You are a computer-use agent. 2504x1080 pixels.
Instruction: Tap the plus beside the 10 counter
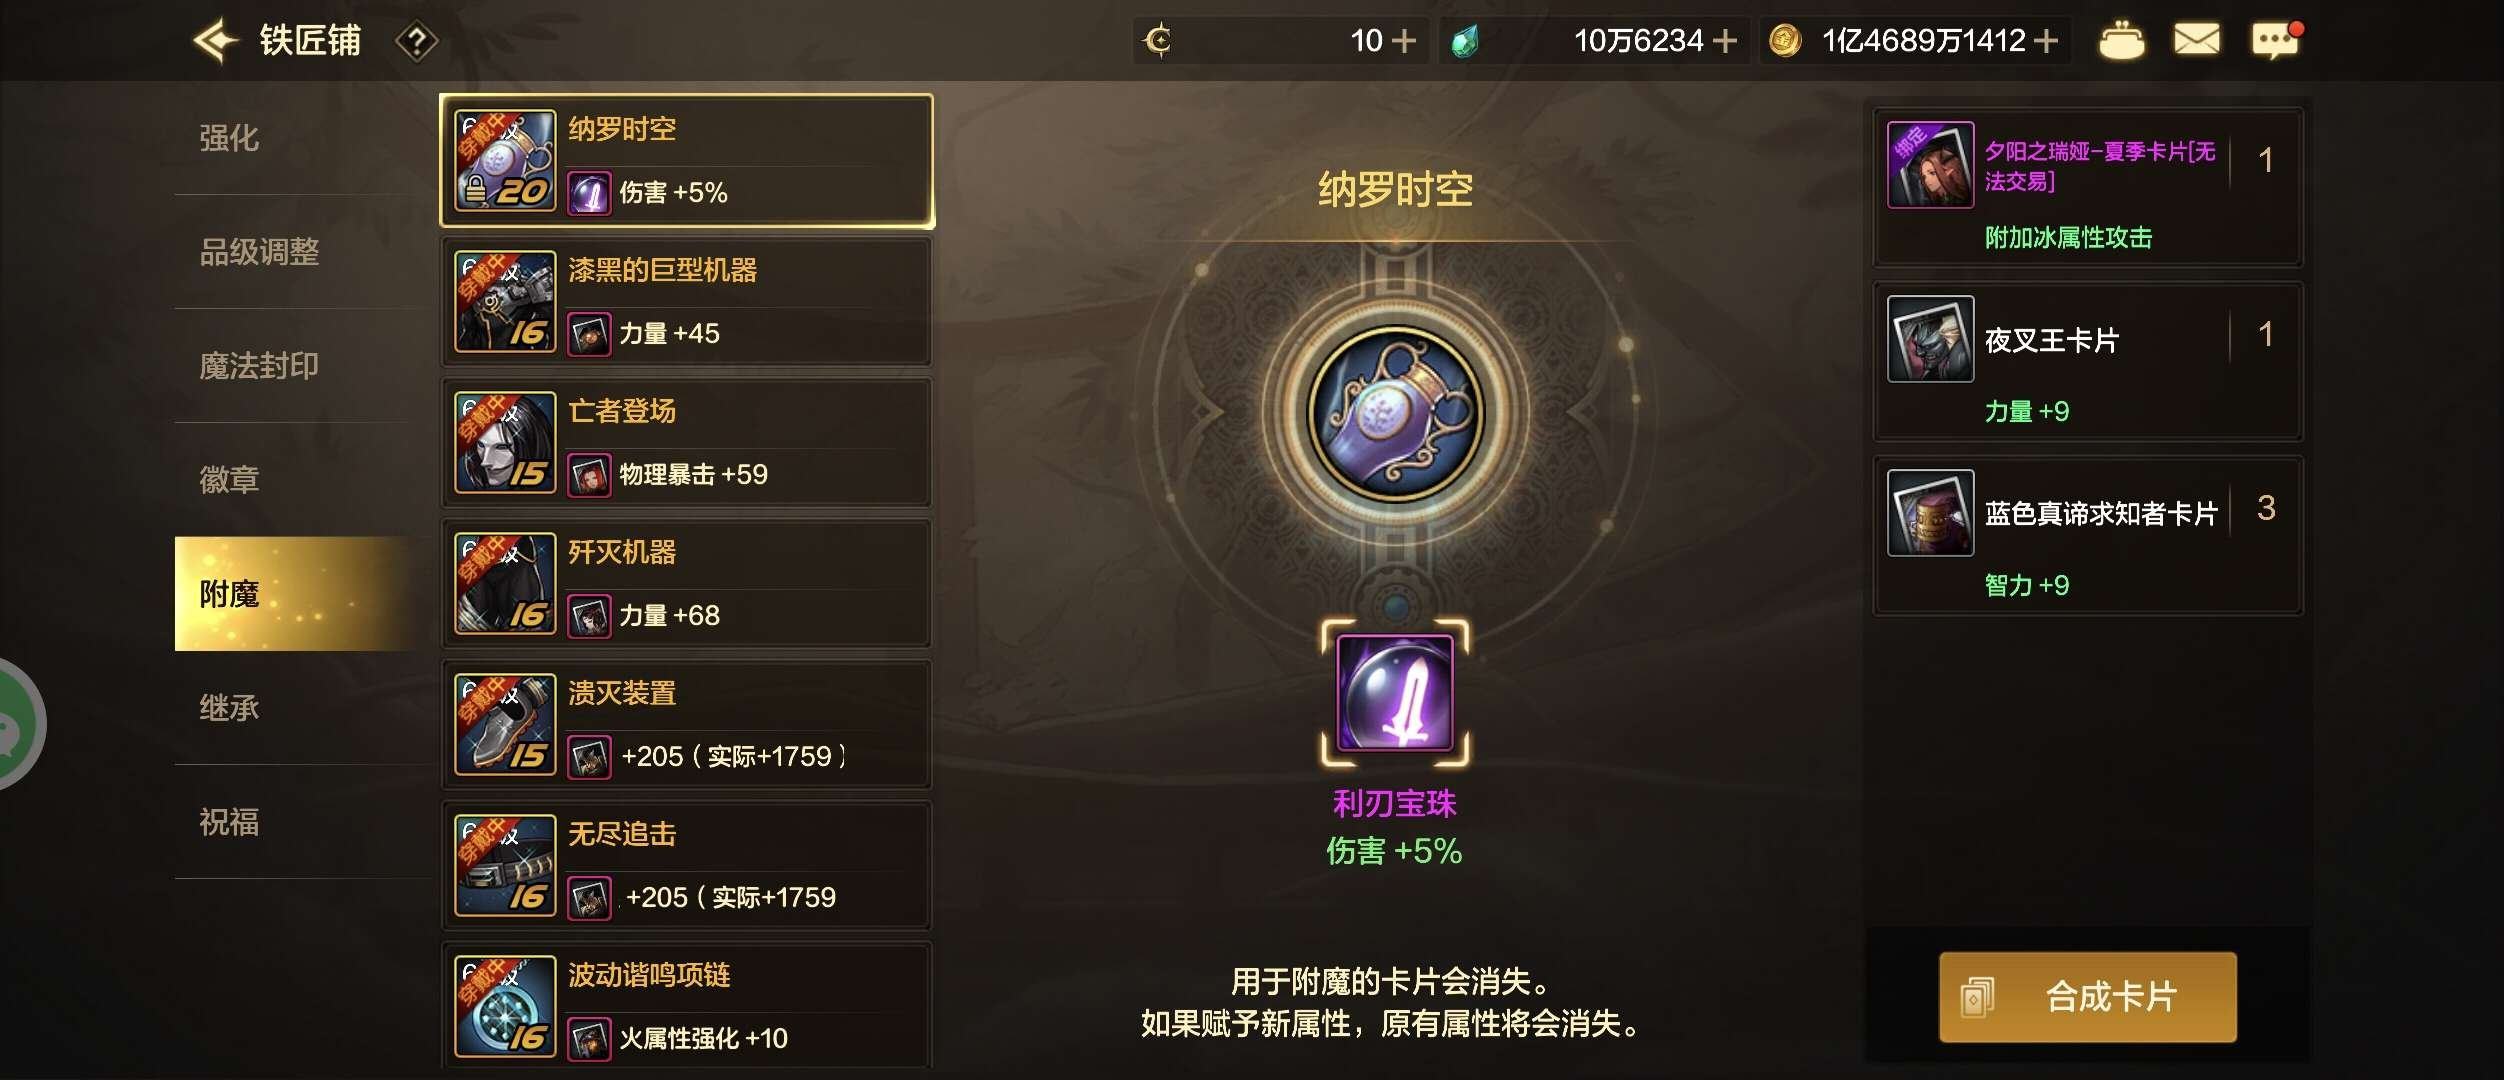1404,41
